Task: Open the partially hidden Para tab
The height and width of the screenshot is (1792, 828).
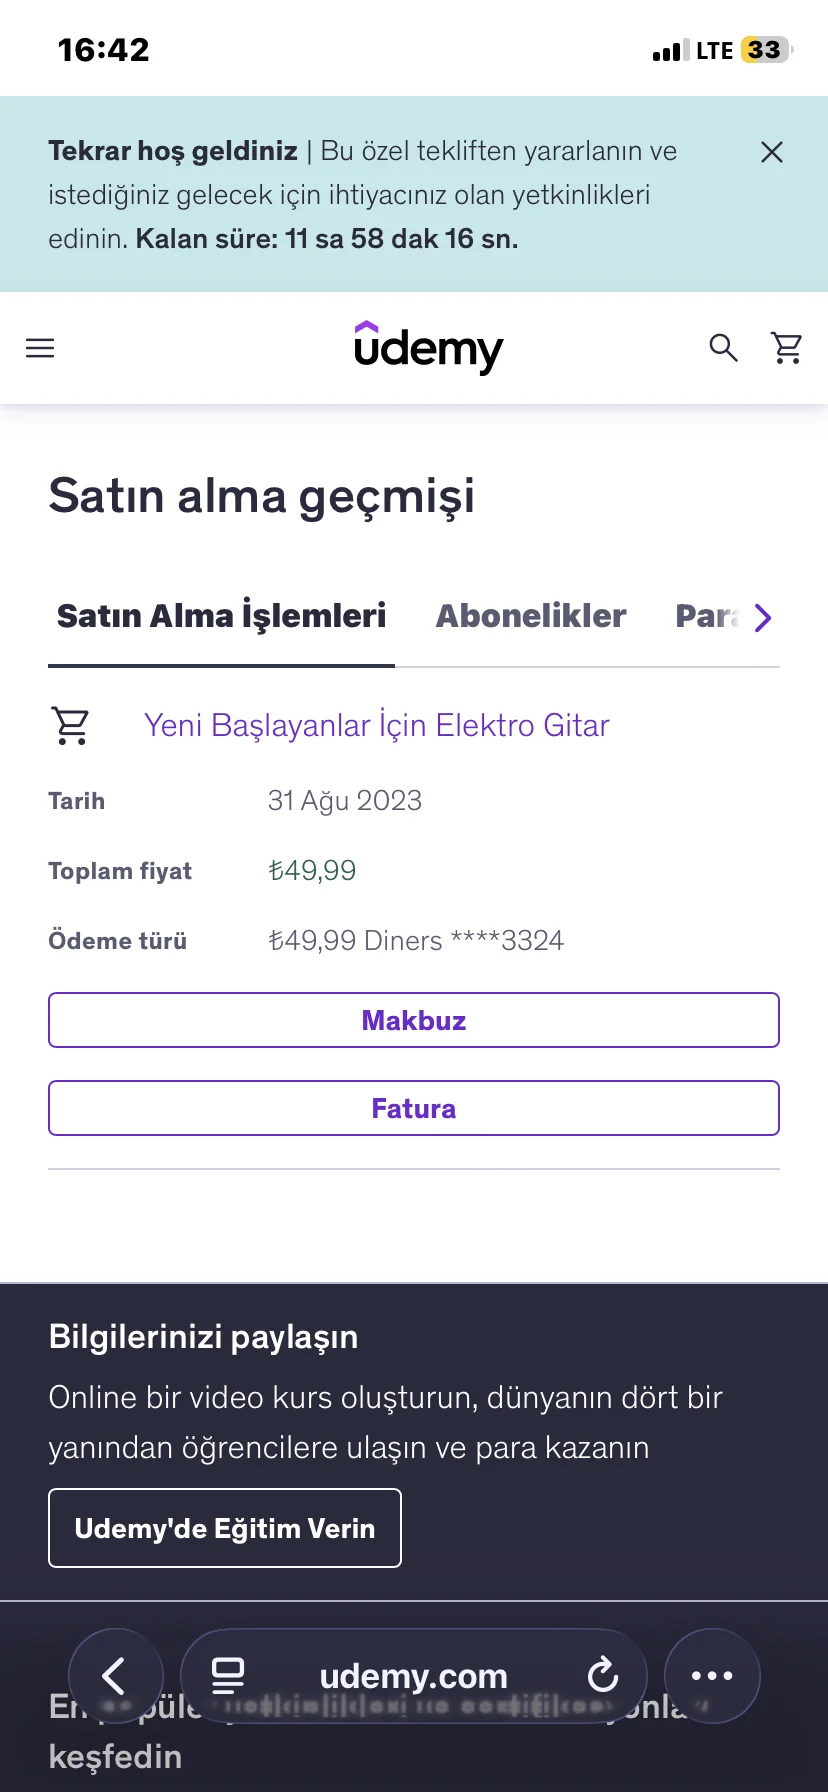Action: pos(706,617)
